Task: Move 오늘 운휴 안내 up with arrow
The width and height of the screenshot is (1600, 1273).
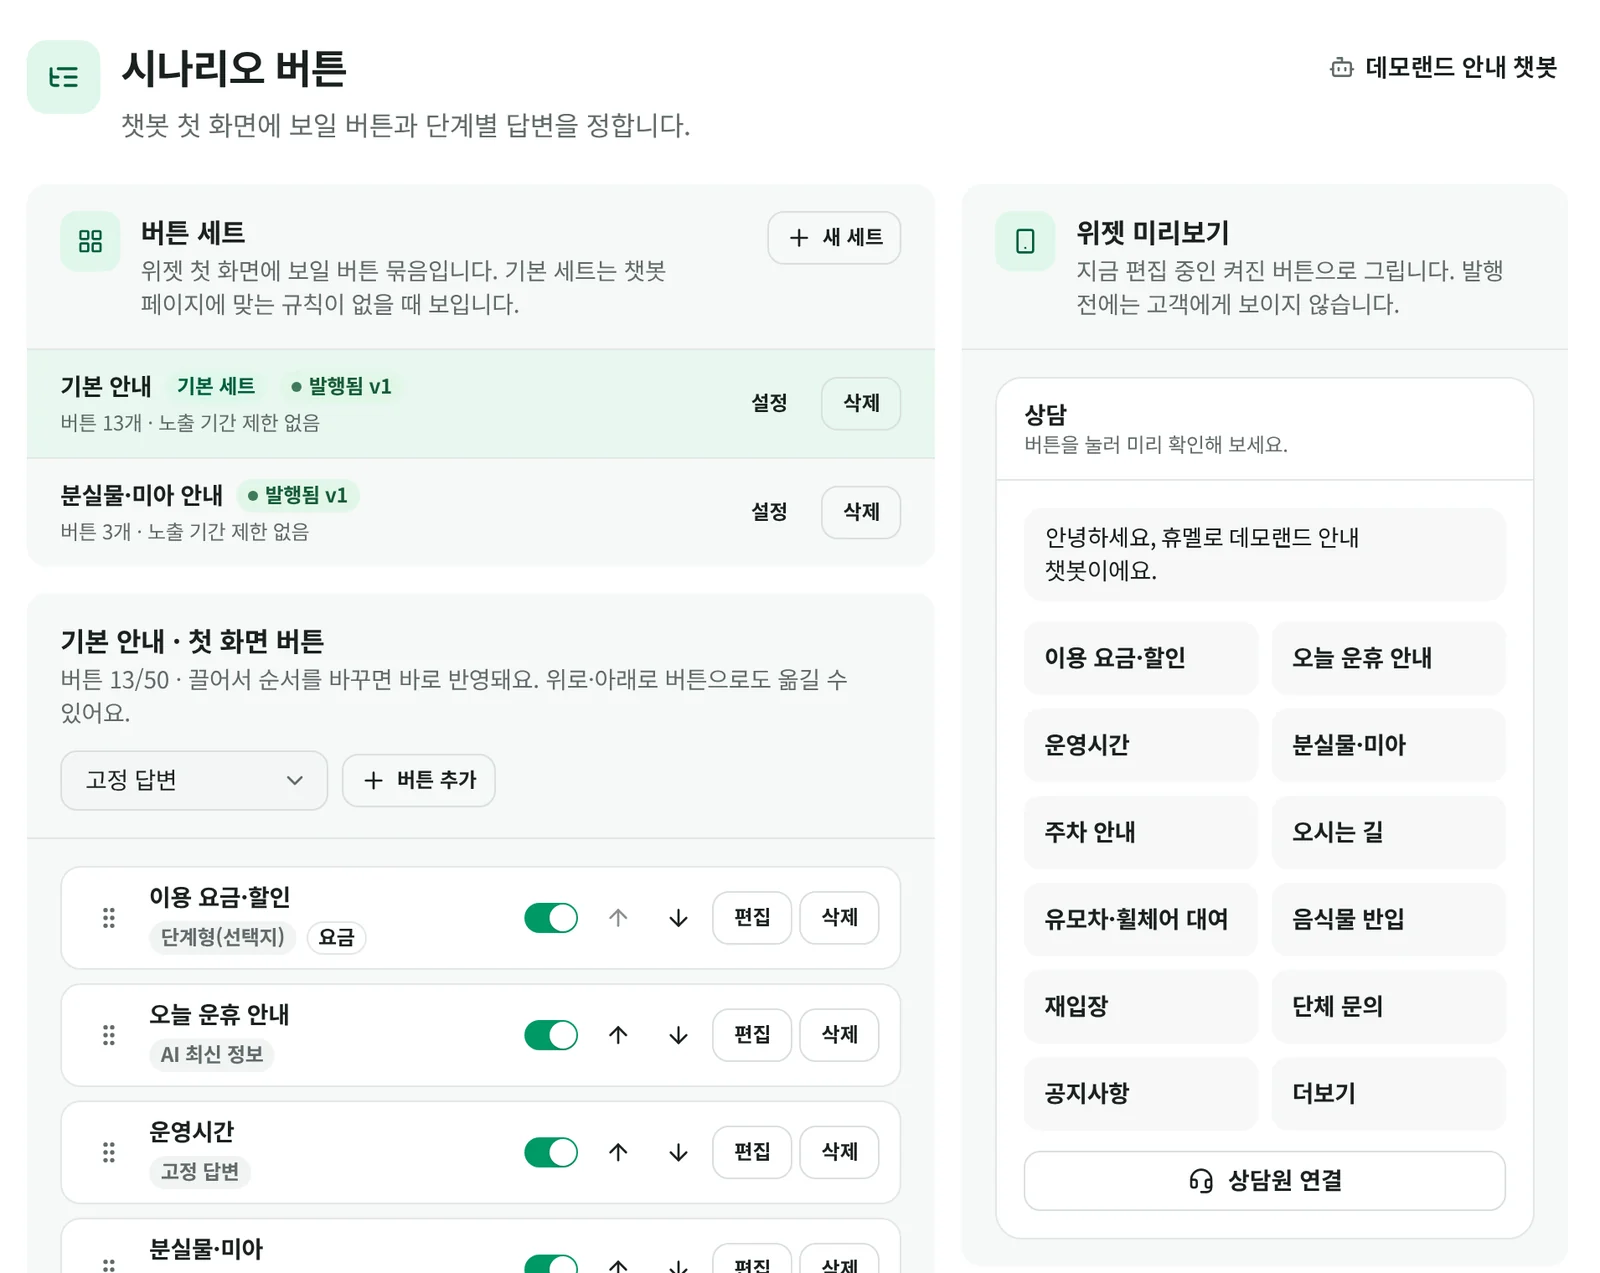Action: coord(618,1035)
